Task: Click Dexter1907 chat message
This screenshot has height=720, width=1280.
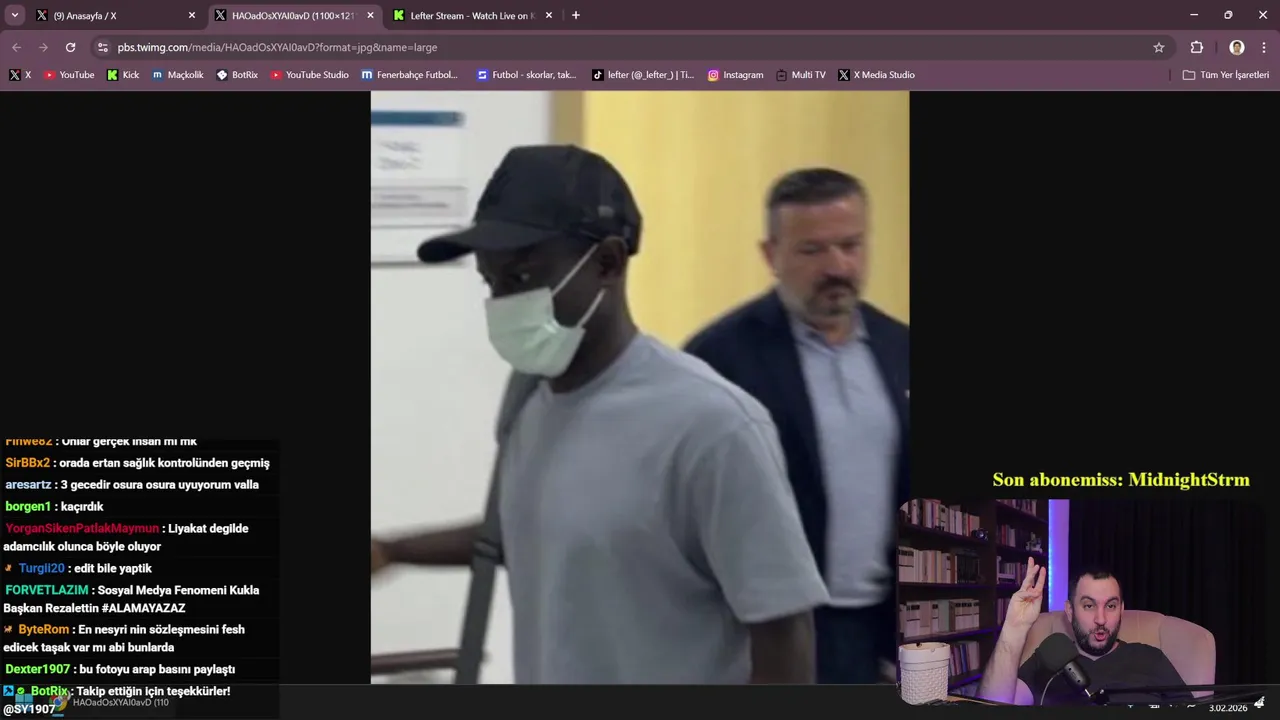Action: (120, 669)
